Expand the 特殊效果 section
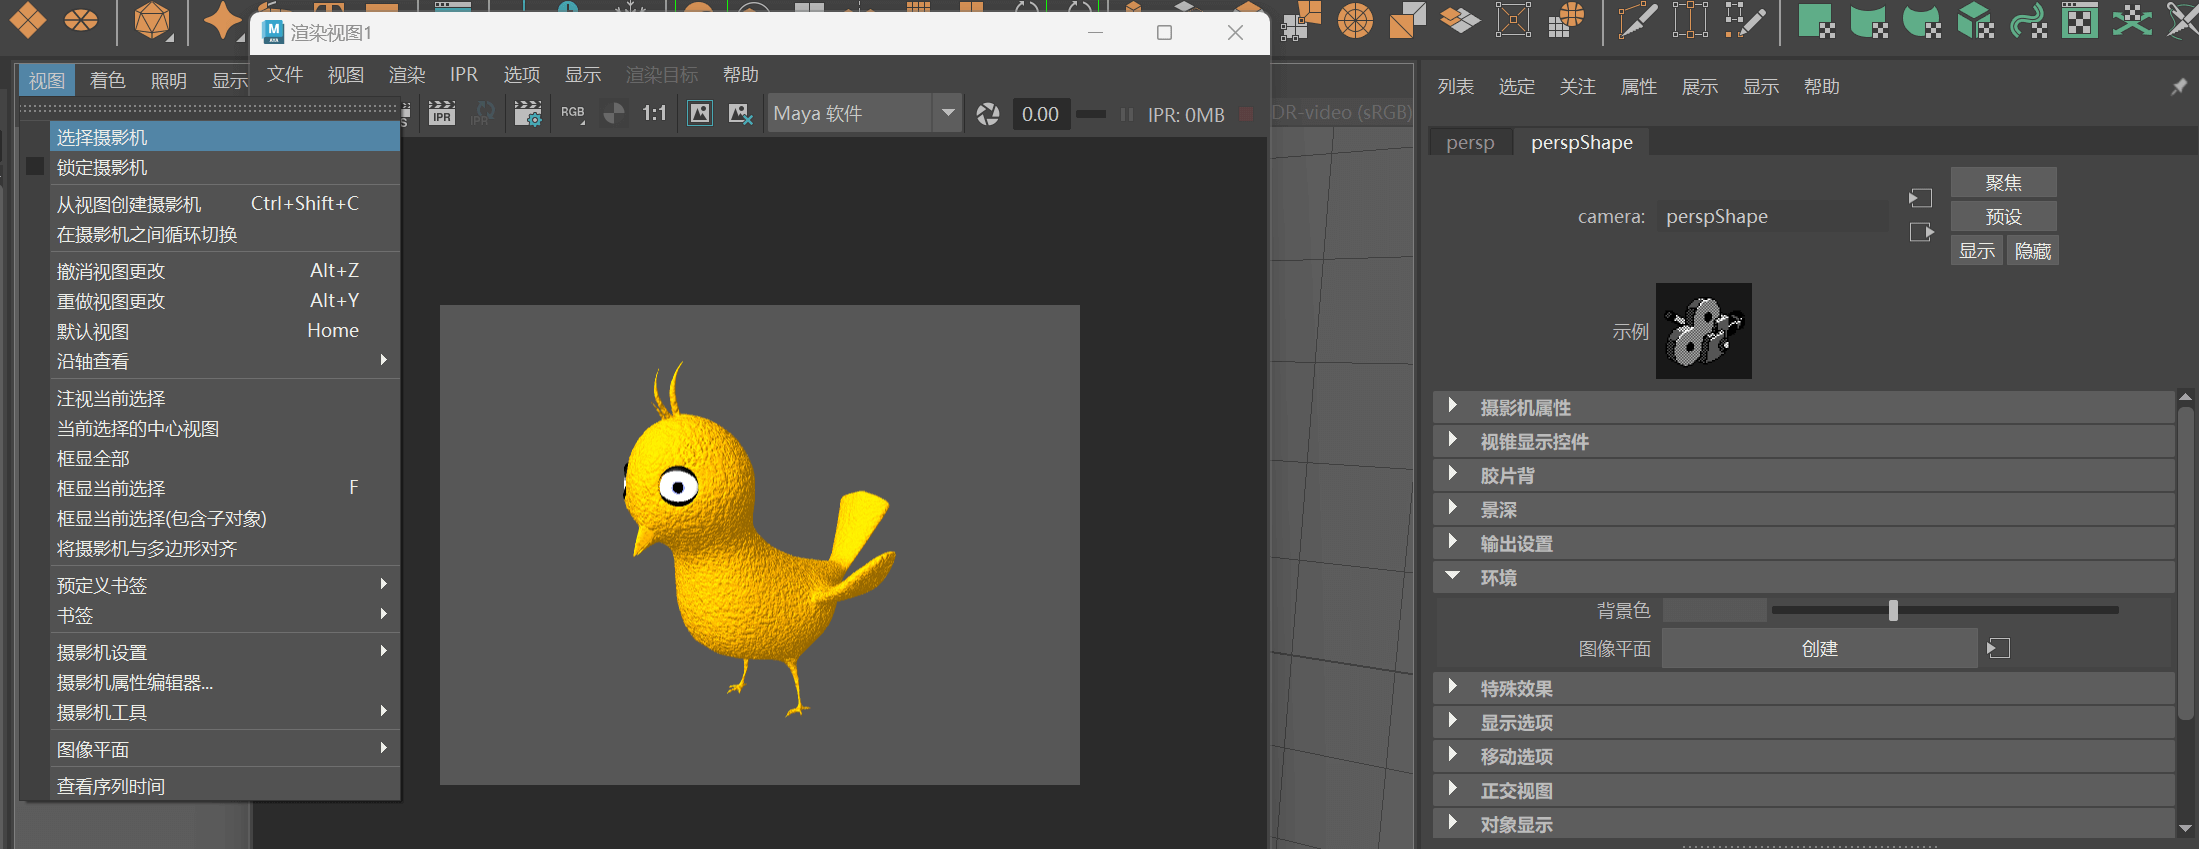 coord(1804,688)
